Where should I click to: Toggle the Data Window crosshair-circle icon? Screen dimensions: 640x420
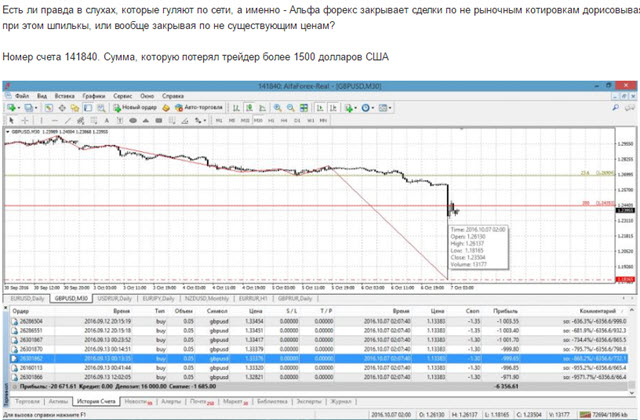click(x=62, y=108)
